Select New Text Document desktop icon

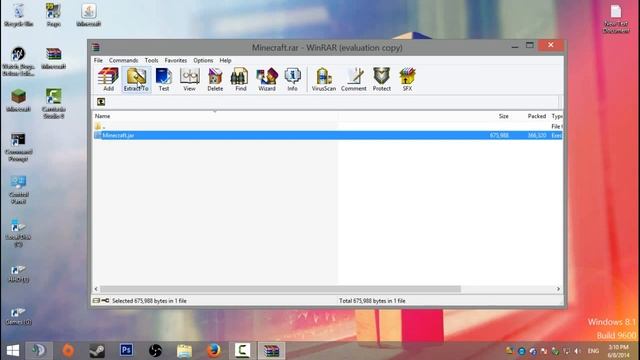[616, 19]
